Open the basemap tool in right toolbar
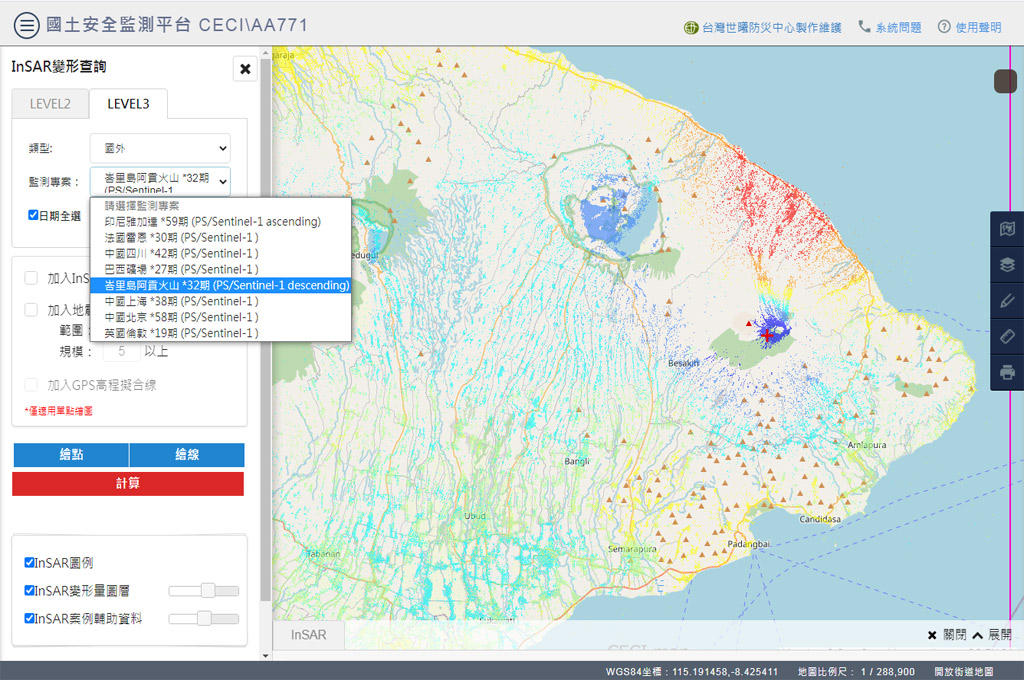 point(1007,229)
